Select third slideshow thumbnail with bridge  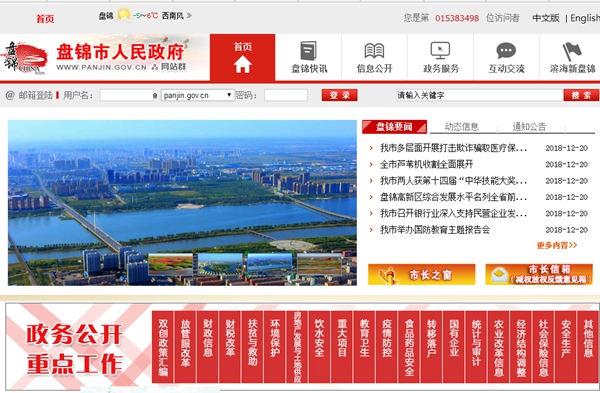(270, 264)
